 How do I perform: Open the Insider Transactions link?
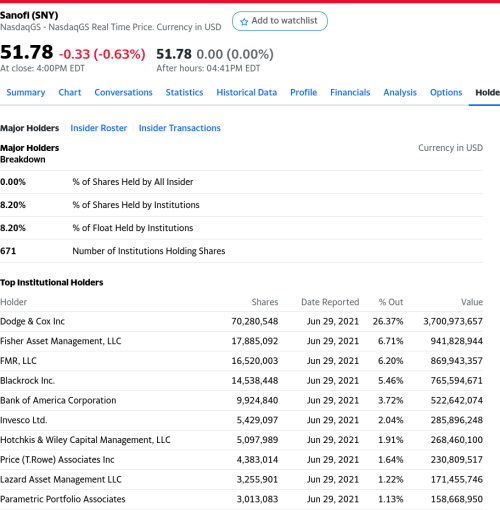180,128
